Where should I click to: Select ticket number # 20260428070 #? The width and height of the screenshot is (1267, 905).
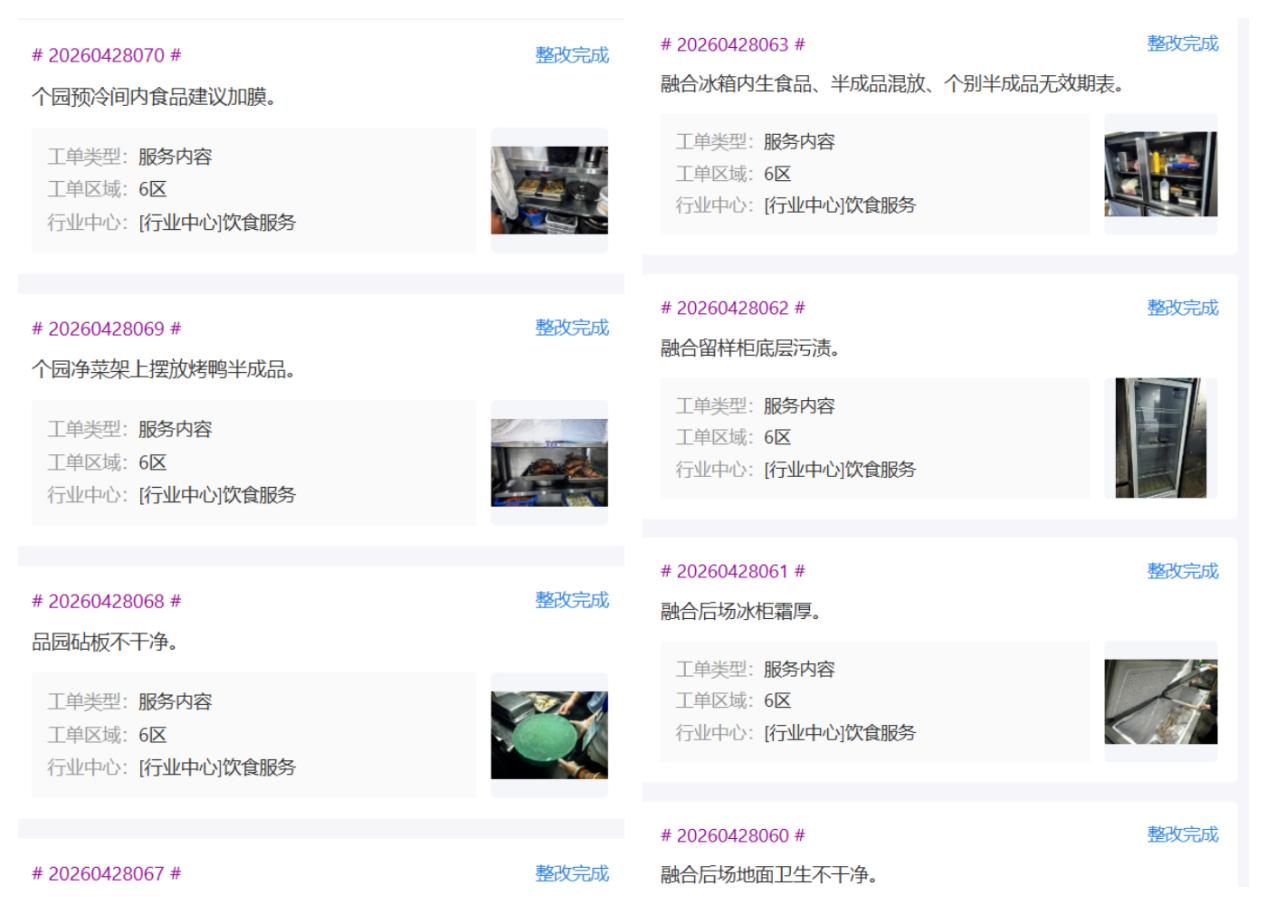pos(107,55)
